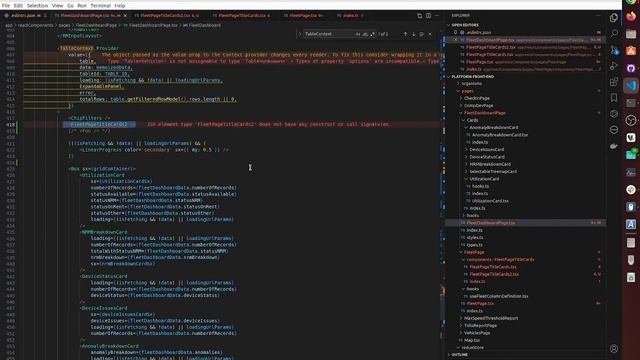Toggle Match Whole Word in find widget
This screenshot has width=640, height=360.
click(x=365, y=34)
